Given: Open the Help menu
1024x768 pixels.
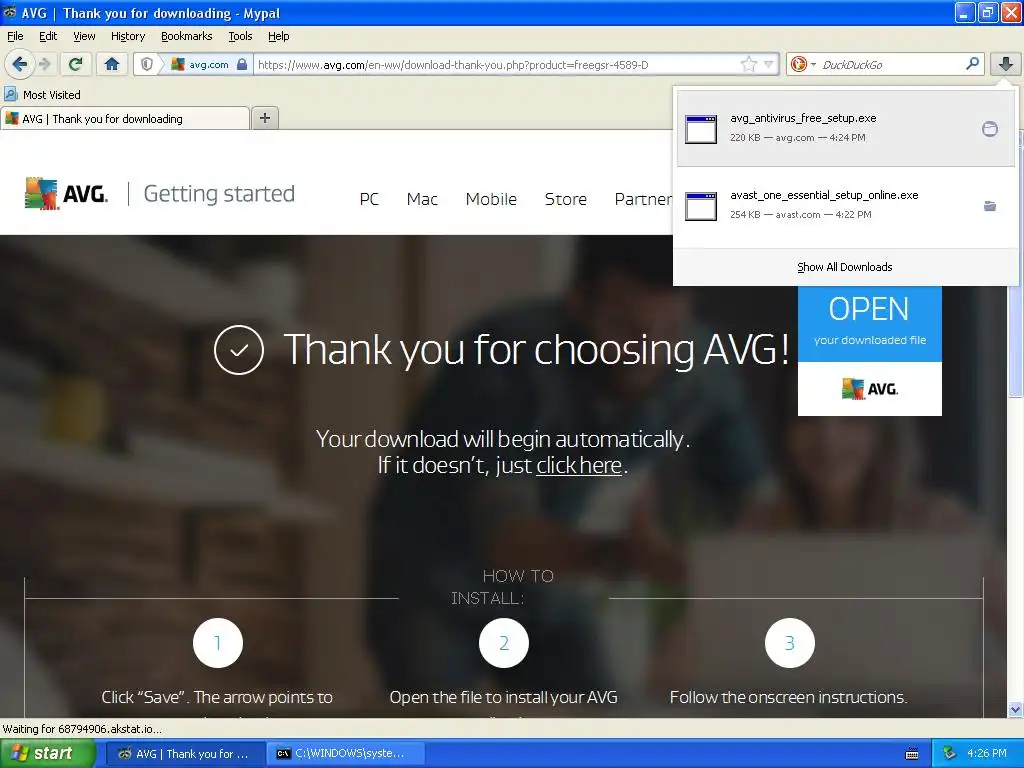Looking at the screenshot, I should [279, 36].
